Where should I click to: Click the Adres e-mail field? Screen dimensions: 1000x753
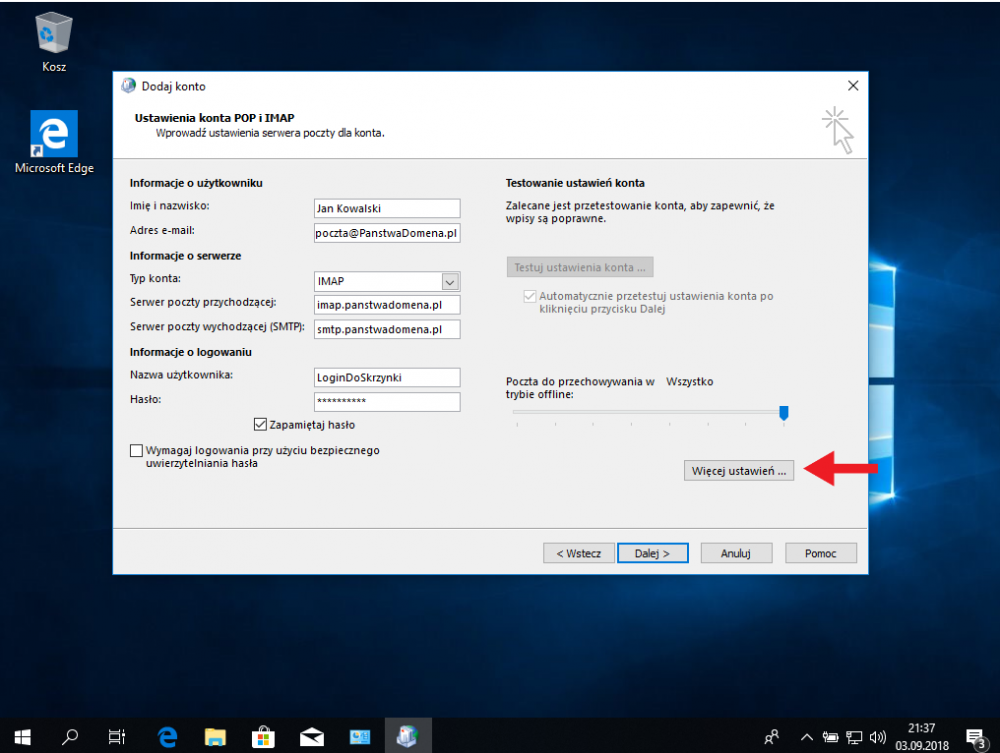(x=386, y=233)
